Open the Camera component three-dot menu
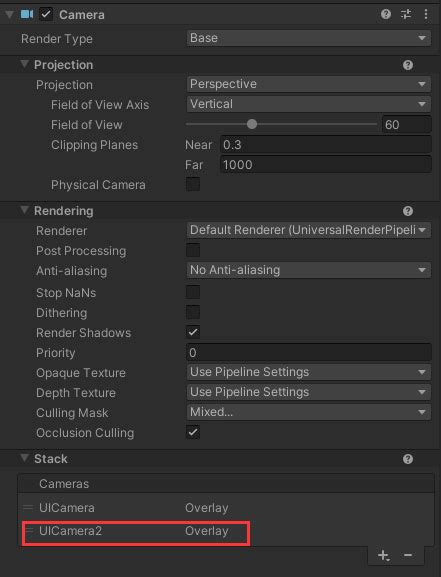This screenshot has width=441, height=577. tap(426, 14)
